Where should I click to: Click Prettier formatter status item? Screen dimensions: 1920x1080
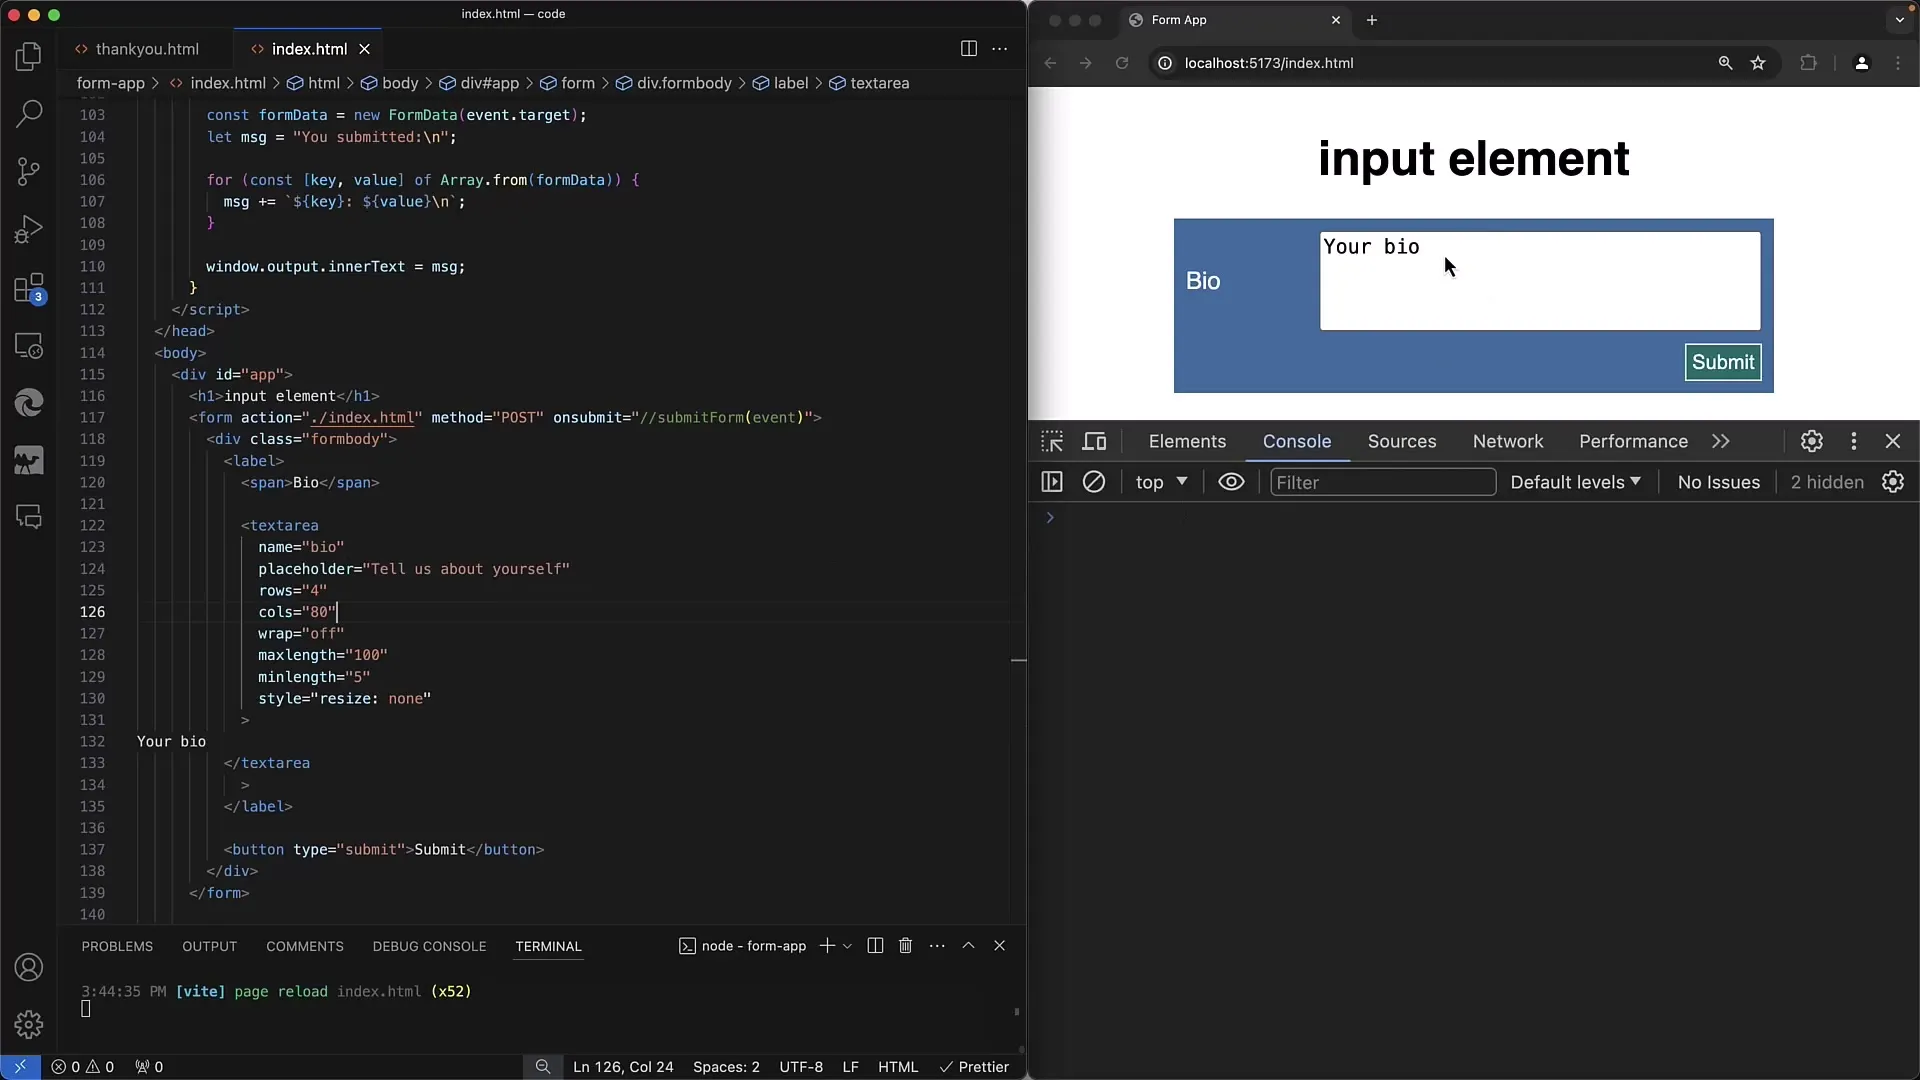[x=974, y=1067]
